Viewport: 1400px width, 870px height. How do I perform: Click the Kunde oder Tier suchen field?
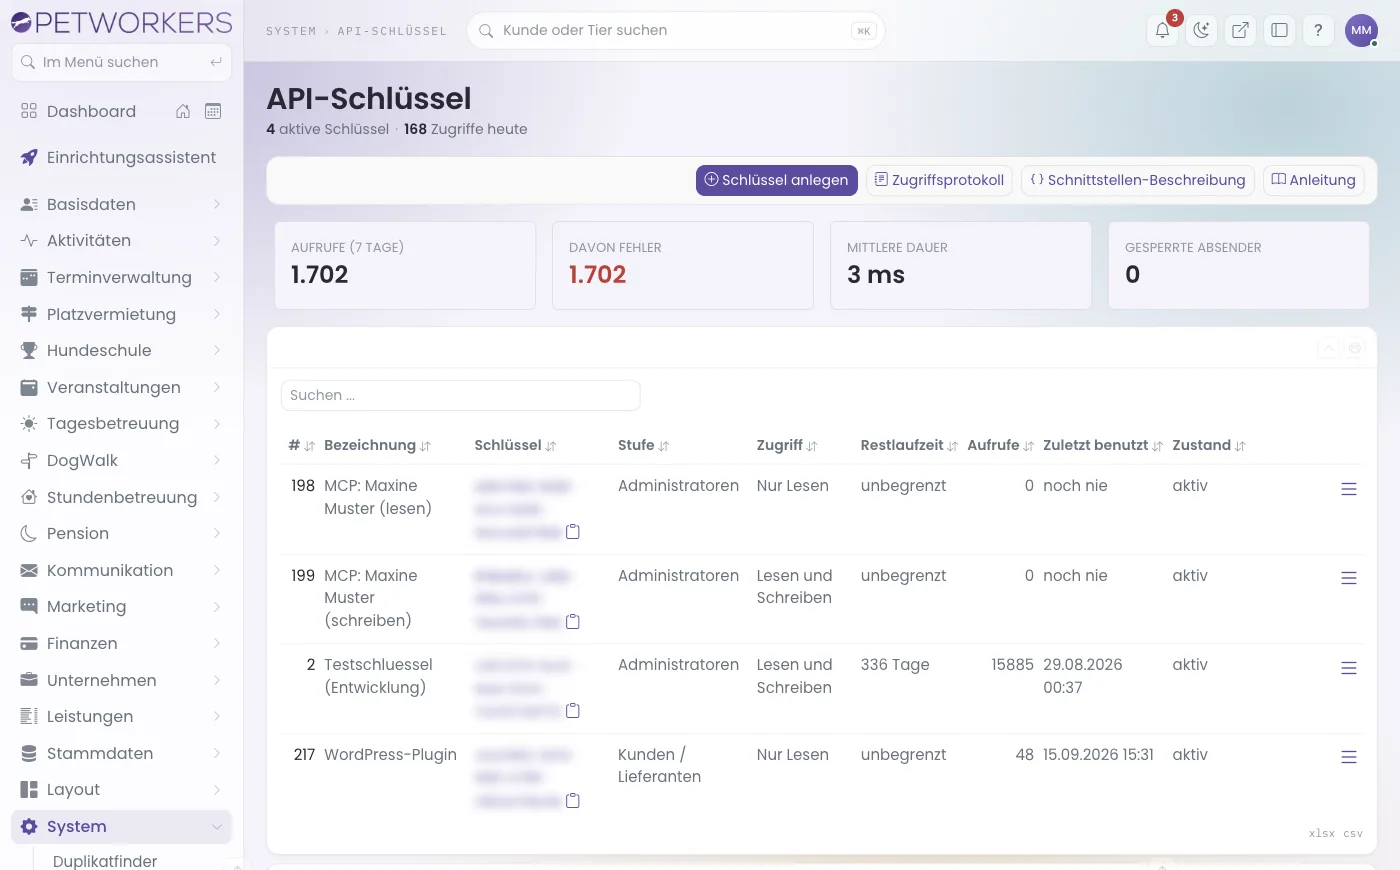coord(676,30)
